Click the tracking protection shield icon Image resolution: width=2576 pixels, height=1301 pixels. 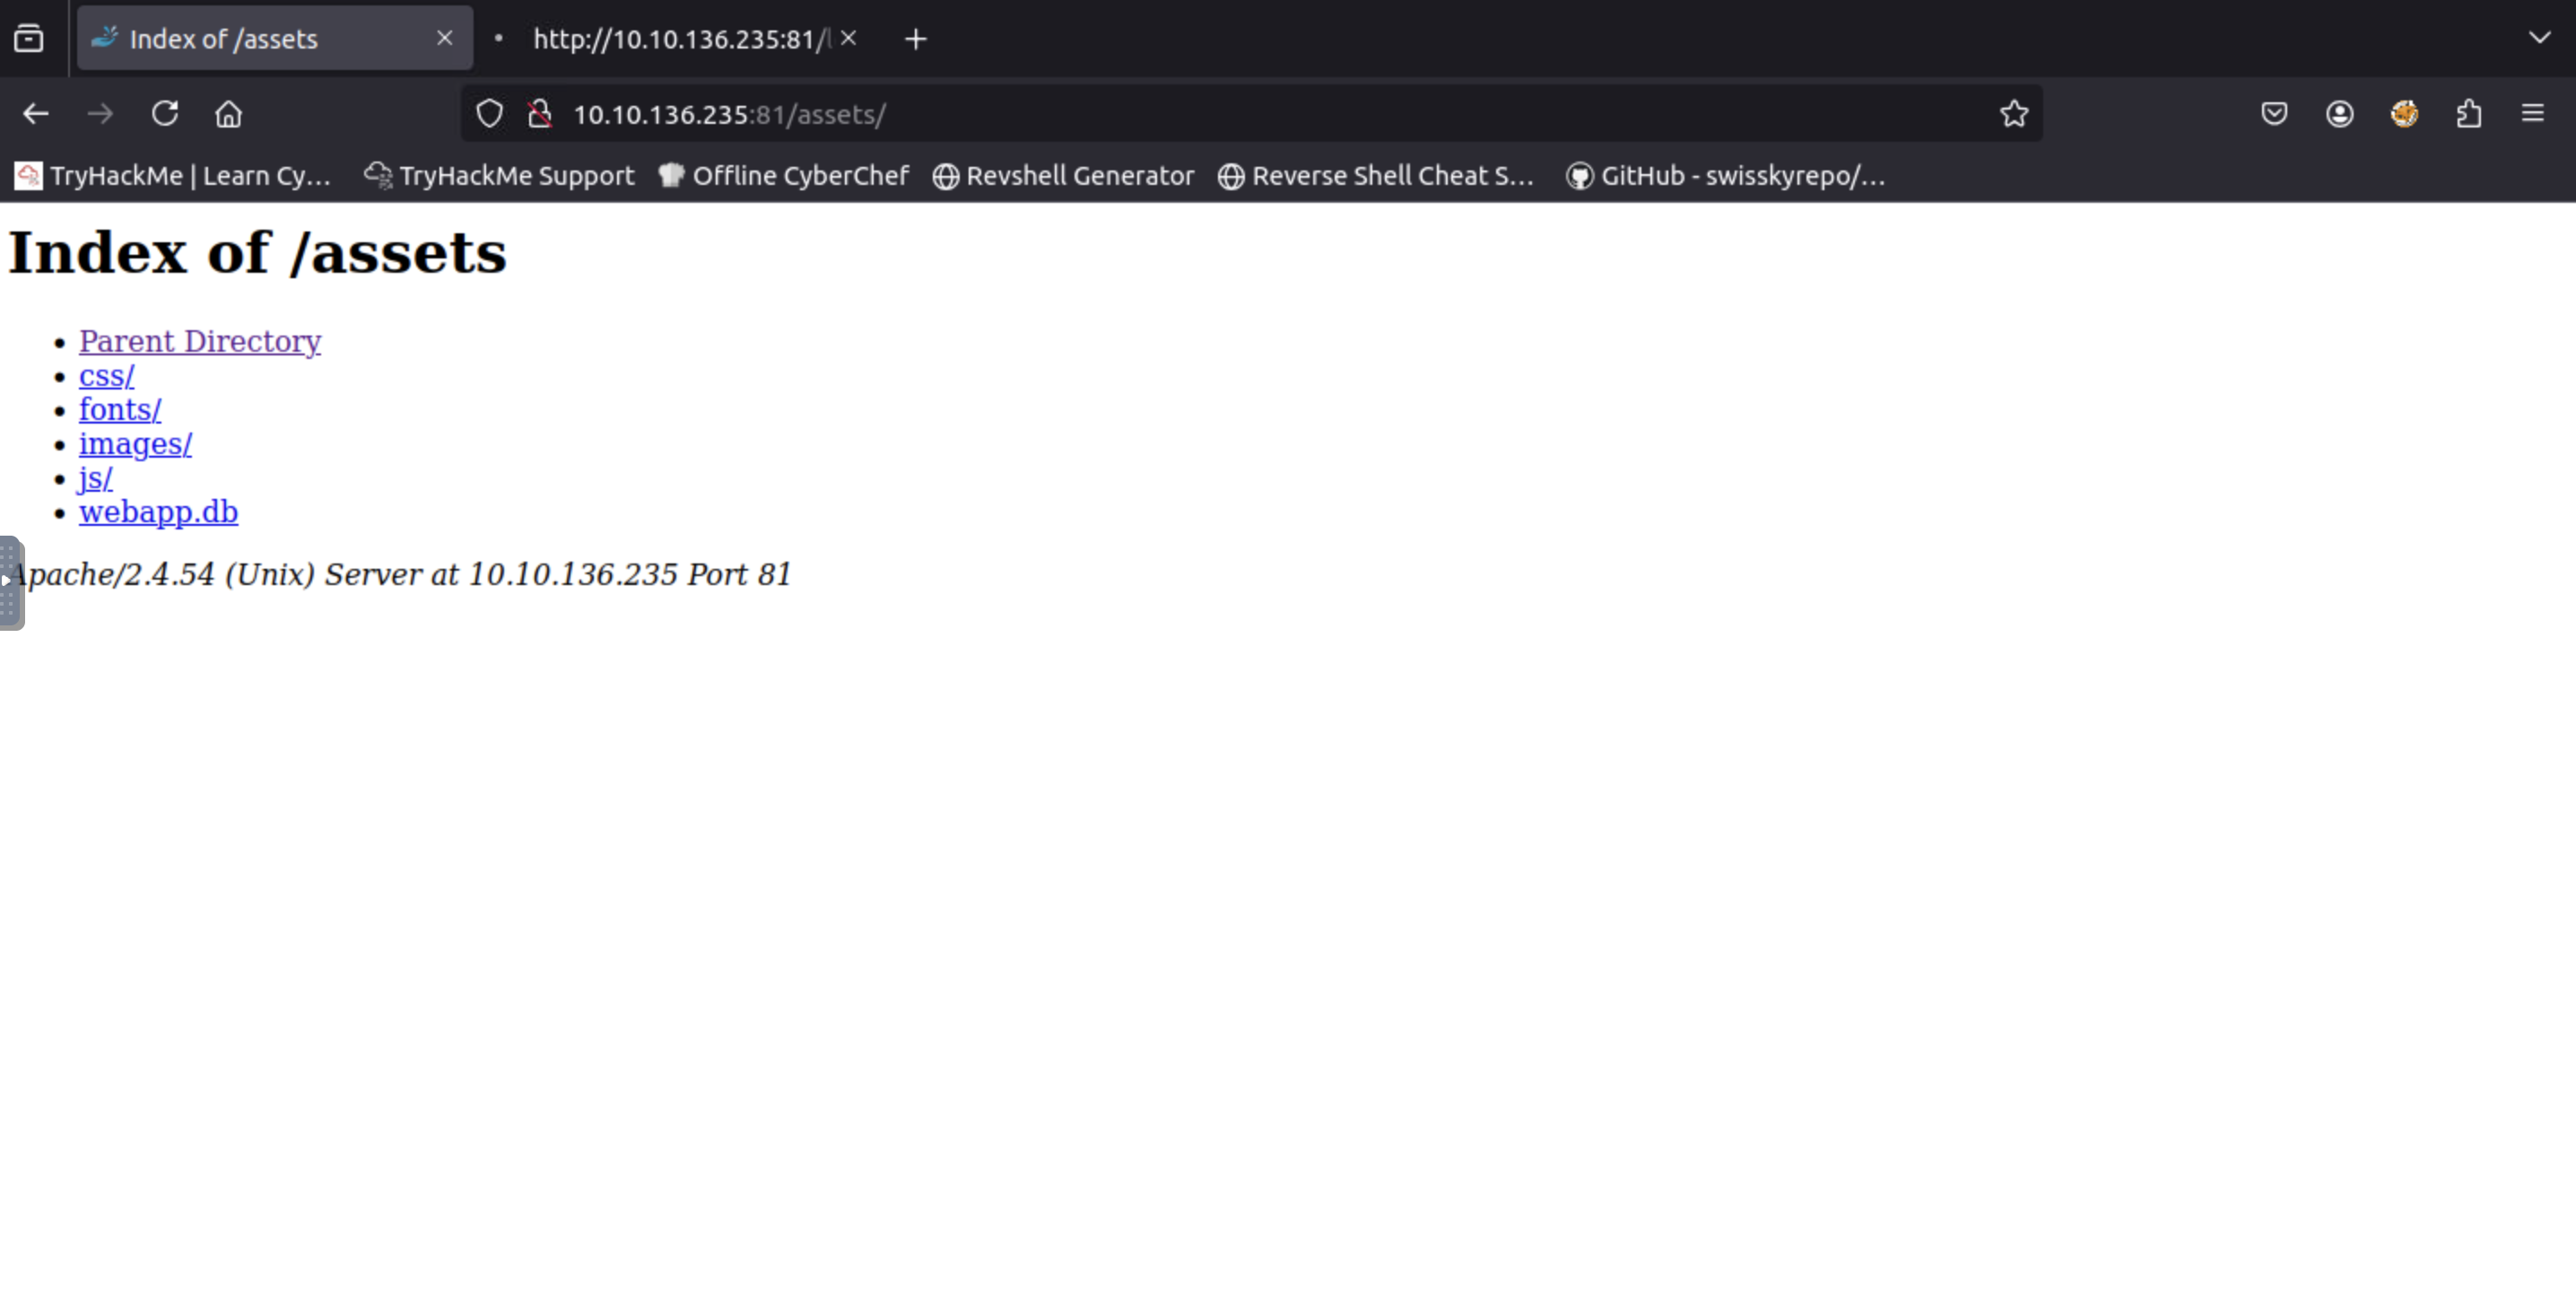point(489,114)
